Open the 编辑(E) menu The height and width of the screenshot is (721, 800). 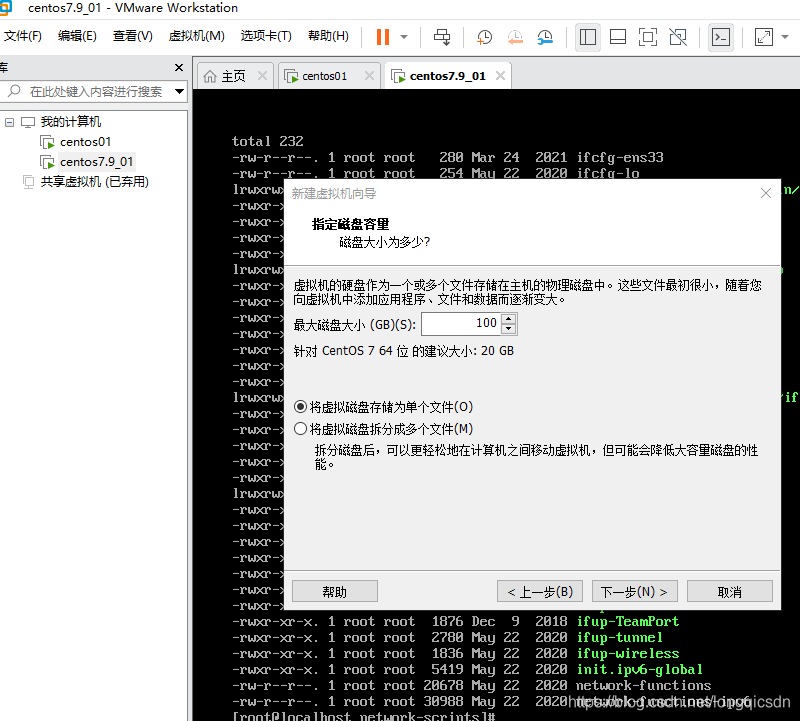77,36
